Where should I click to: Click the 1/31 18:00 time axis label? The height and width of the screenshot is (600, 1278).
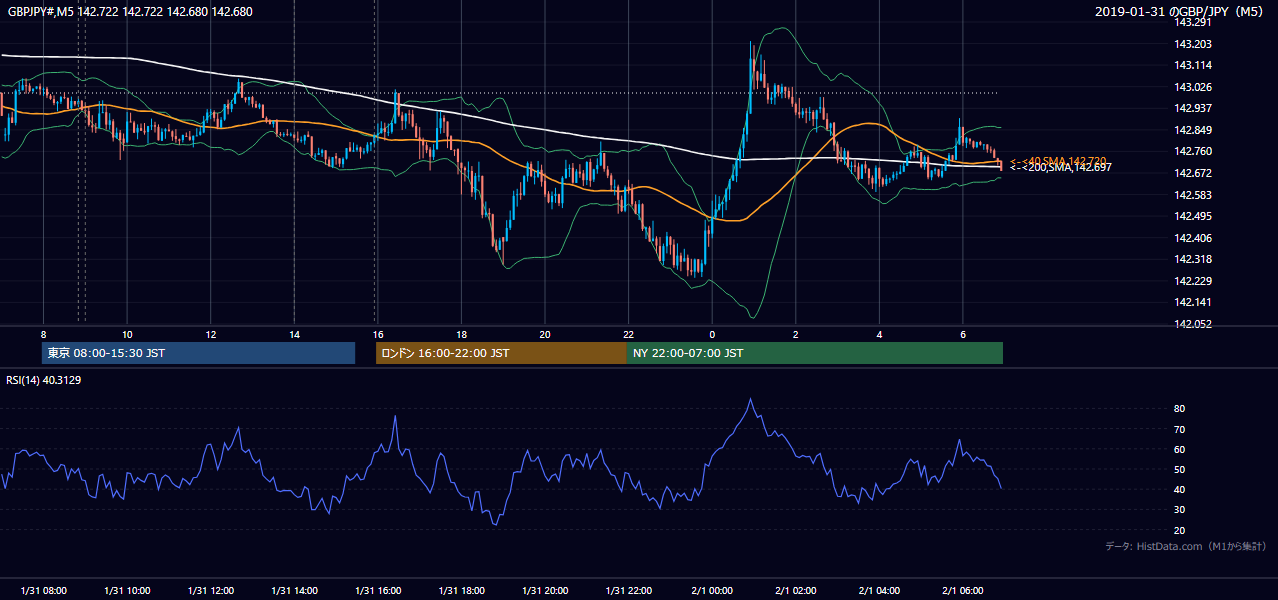click(461, 591)
